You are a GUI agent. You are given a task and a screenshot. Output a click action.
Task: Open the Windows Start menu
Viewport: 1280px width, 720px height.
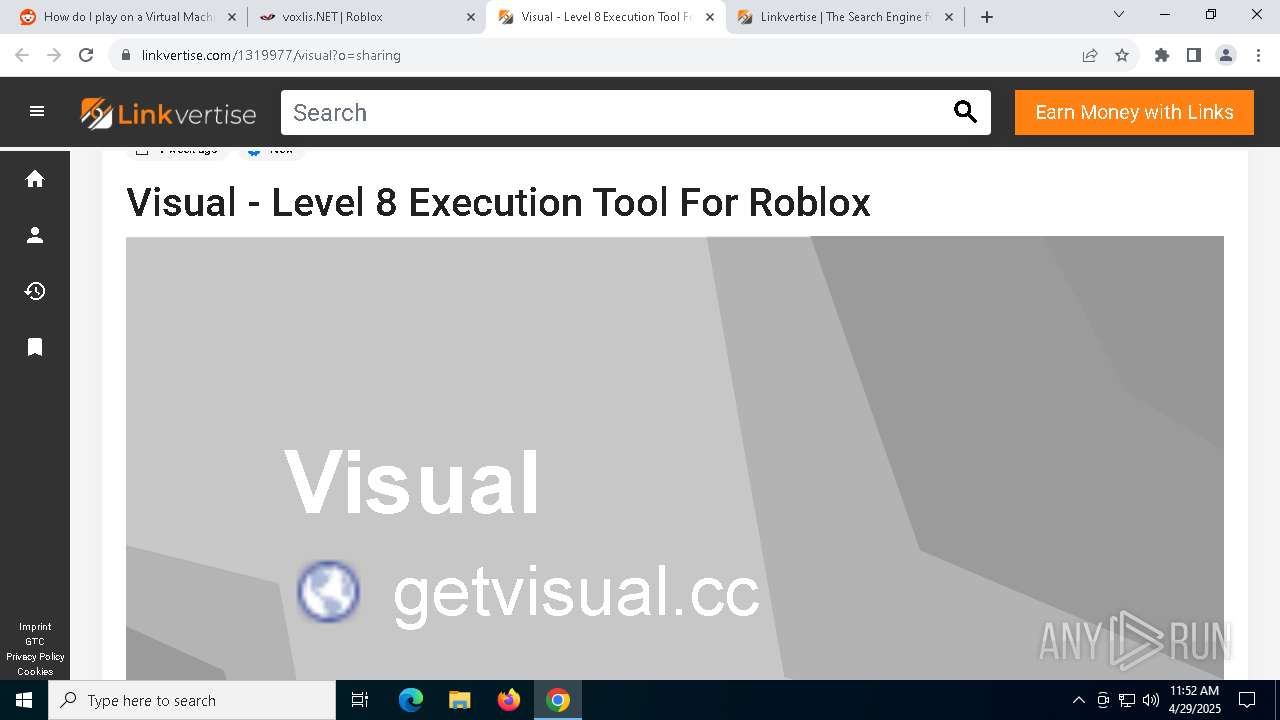[x=24, y=700]
